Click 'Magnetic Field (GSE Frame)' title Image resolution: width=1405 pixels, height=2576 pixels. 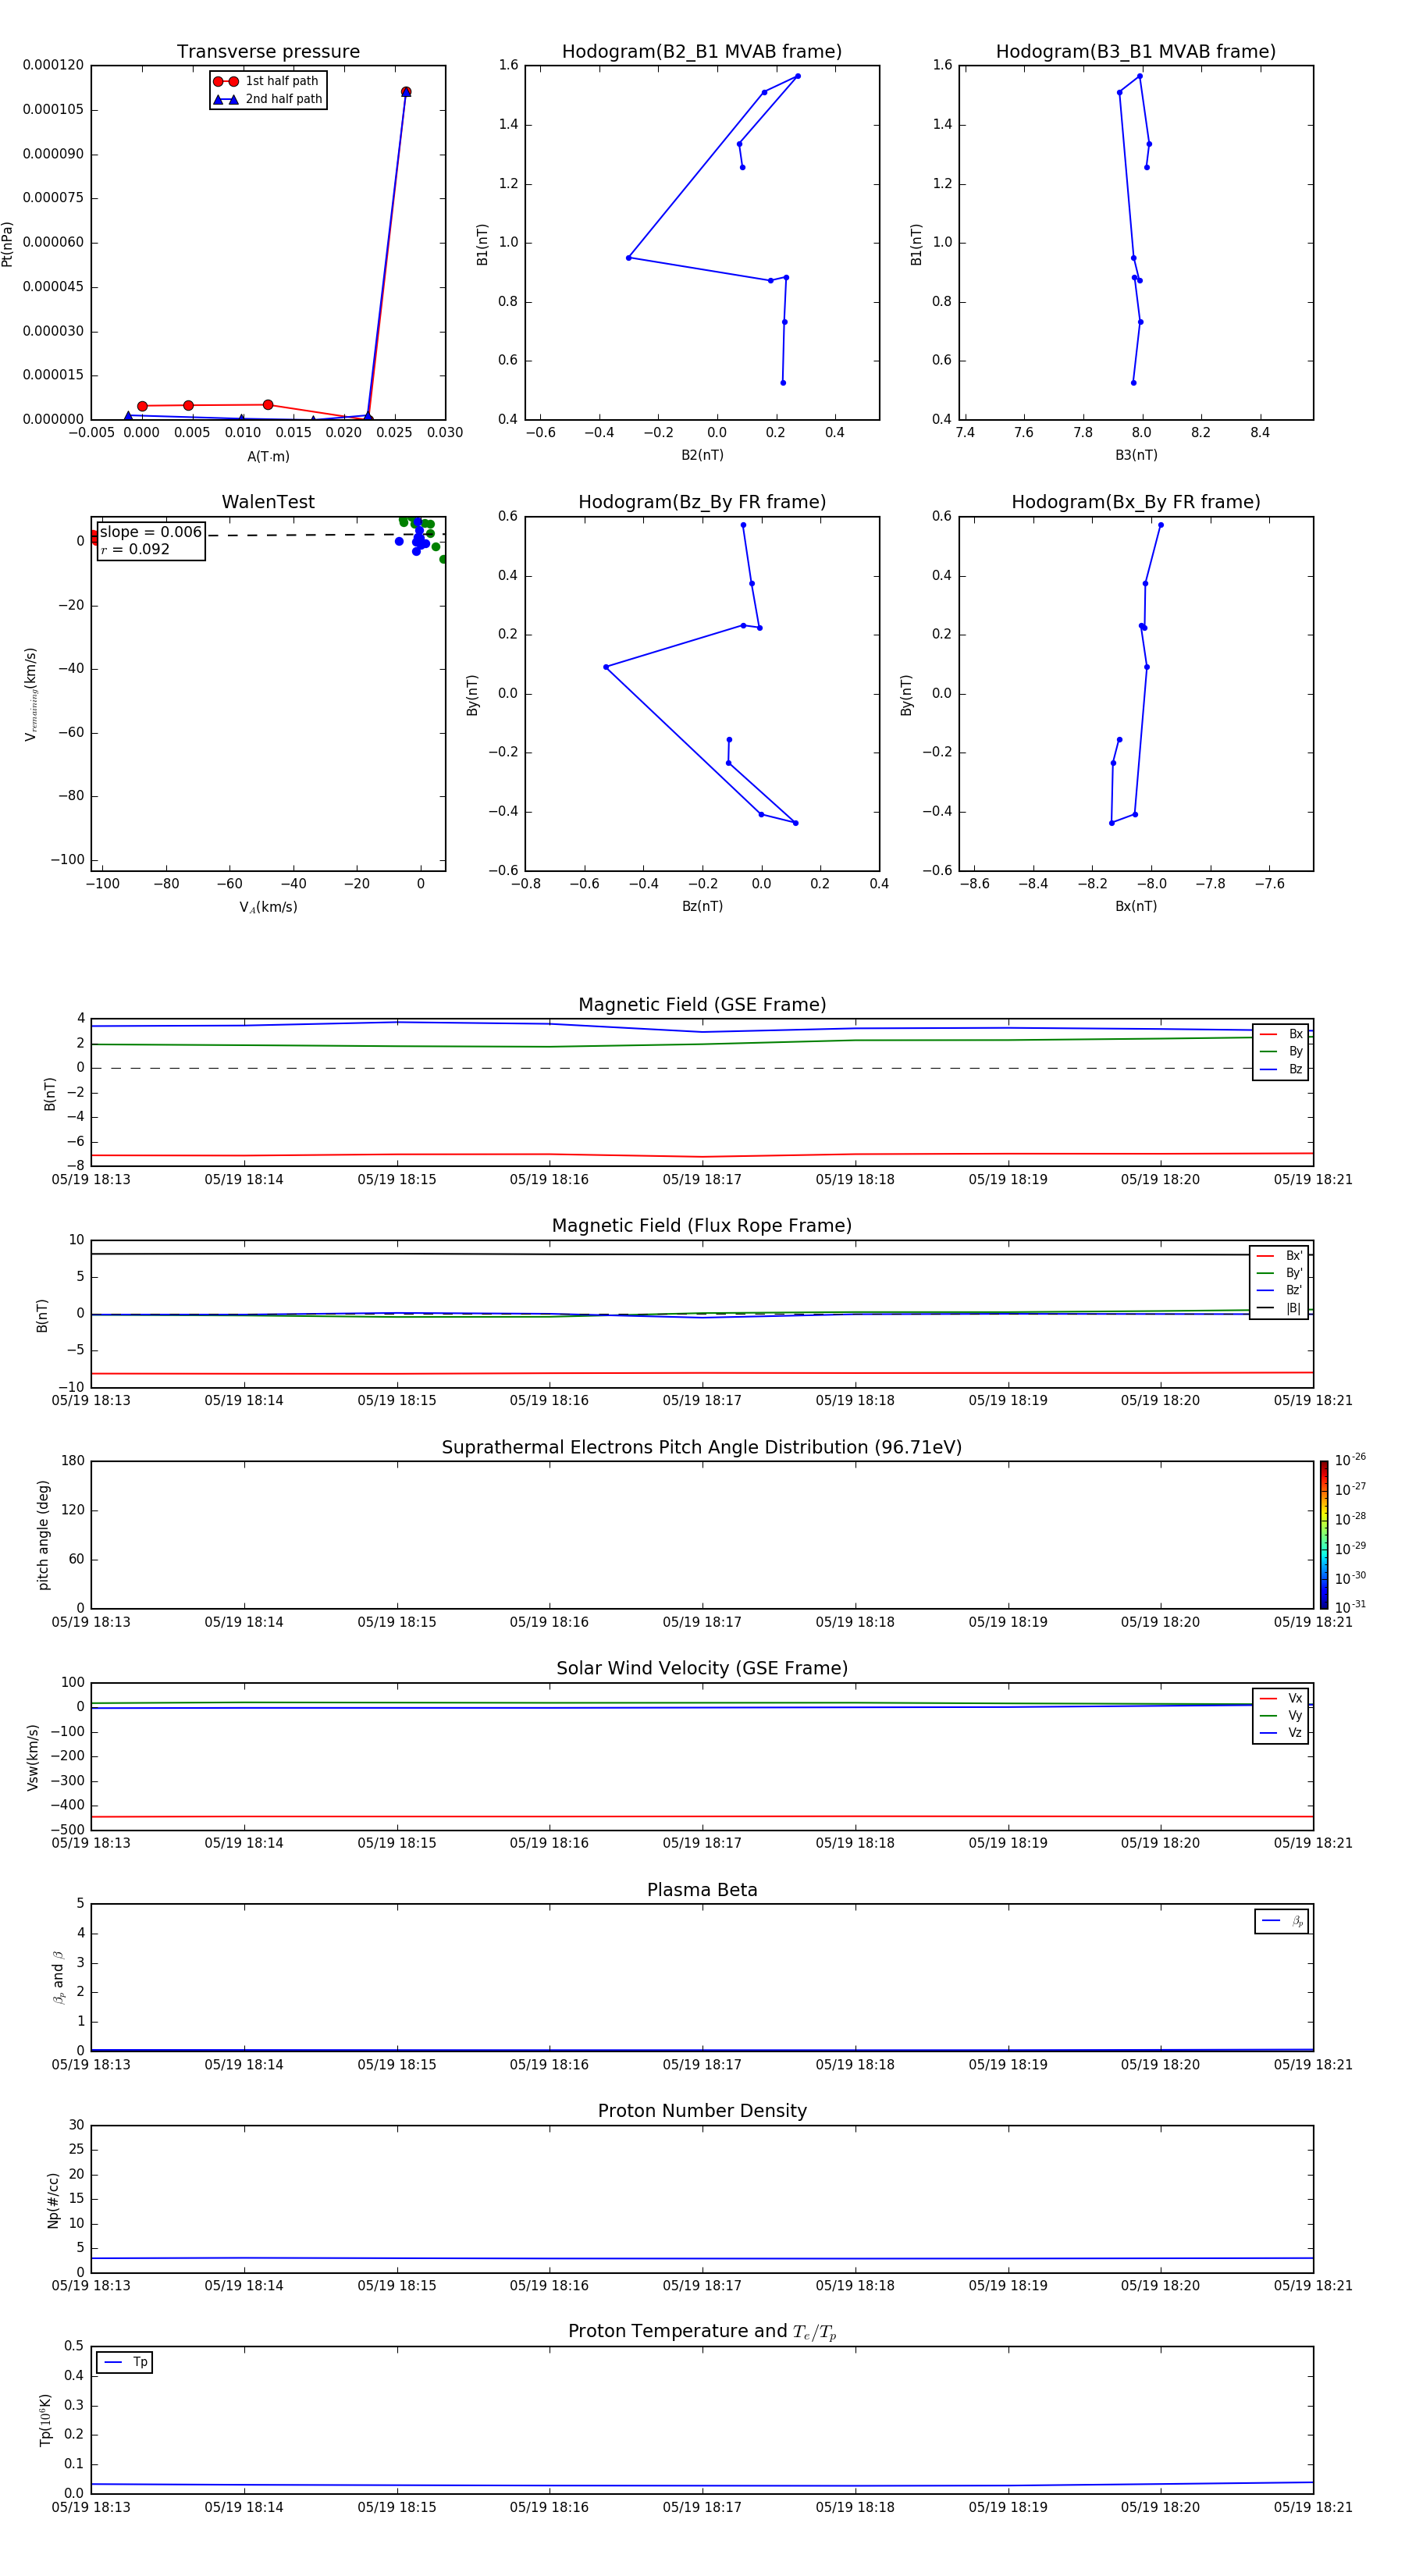702,1005
